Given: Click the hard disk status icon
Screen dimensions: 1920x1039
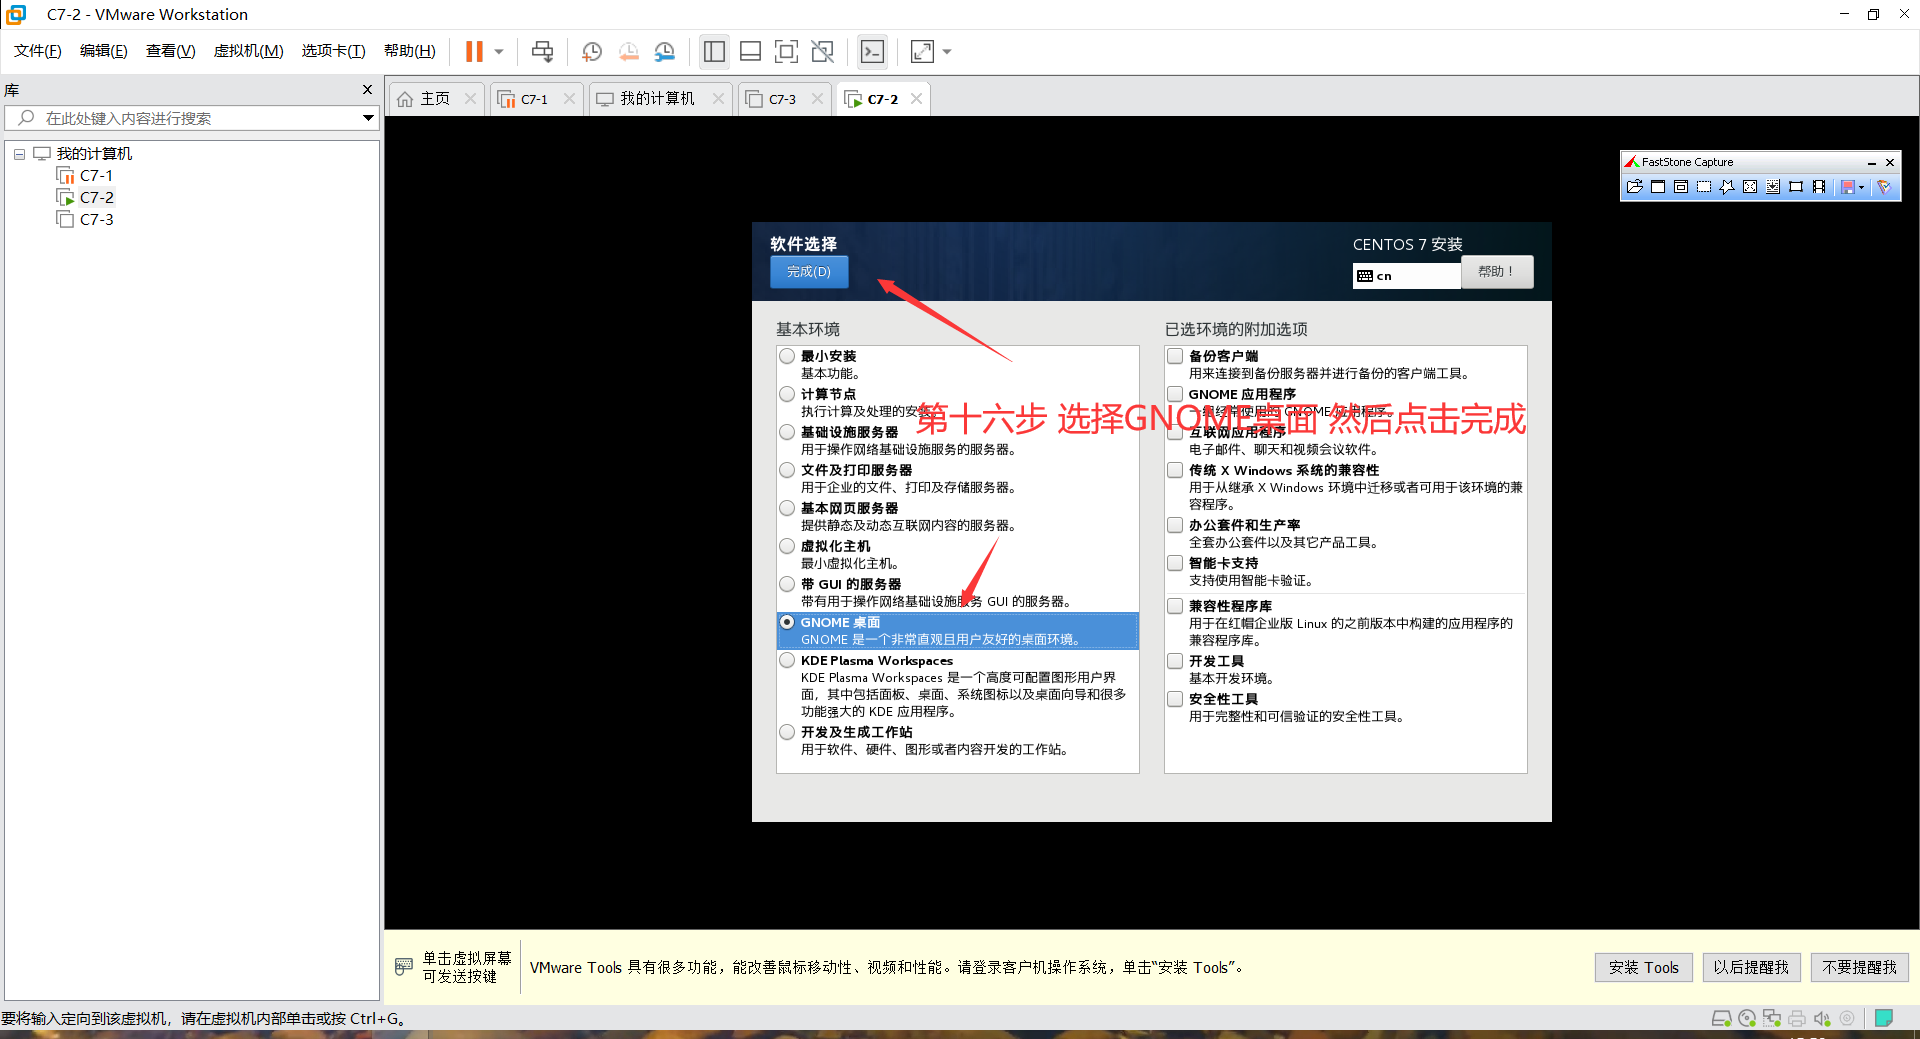Looking at the screenshot, I should 1721,1018.
